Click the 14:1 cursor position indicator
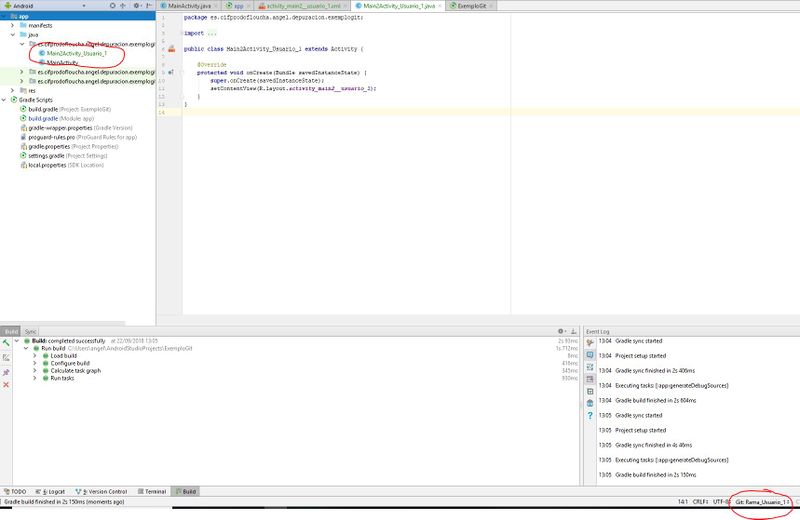800x520 pixels. pos(683,502)
